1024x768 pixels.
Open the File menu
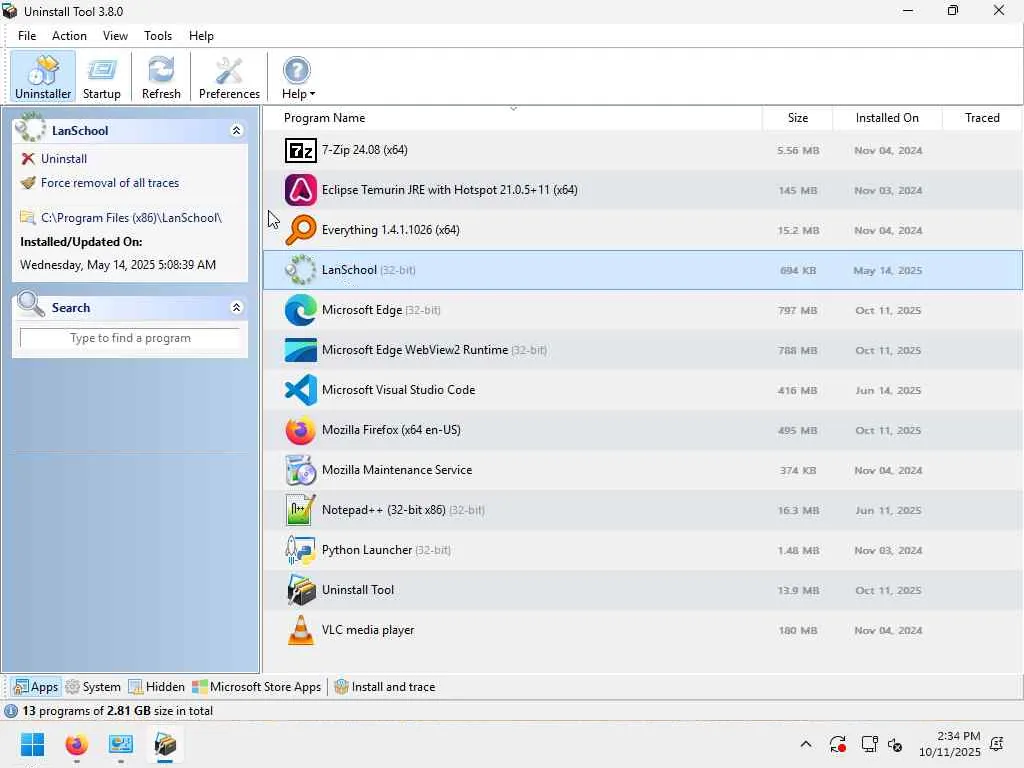tap(27, 36)
